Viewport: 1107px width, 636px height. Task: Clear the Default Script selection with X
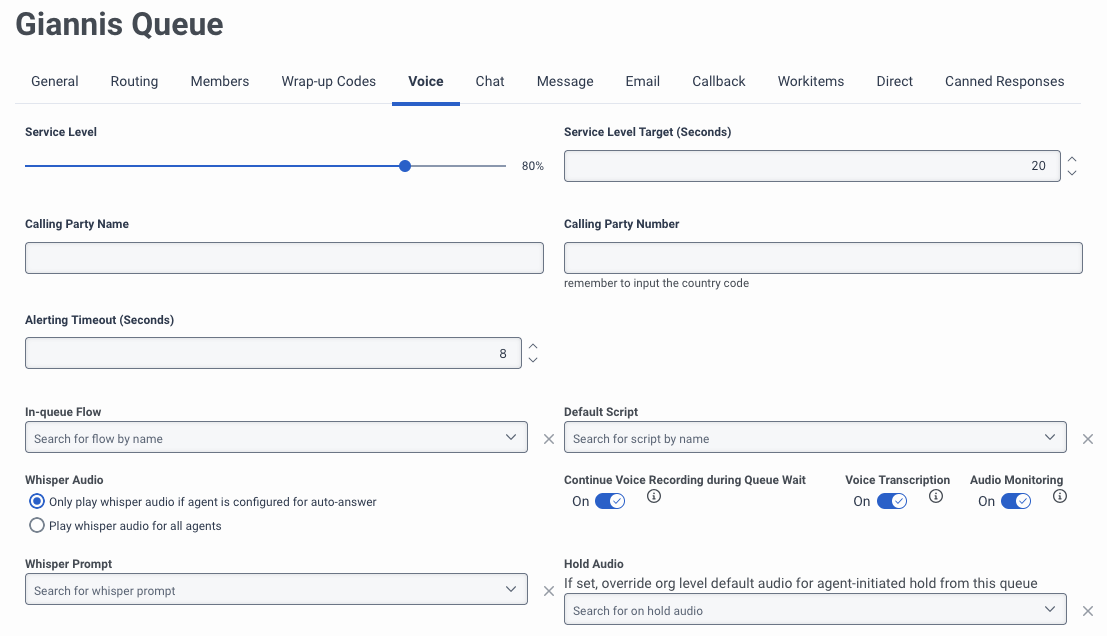1088,438
